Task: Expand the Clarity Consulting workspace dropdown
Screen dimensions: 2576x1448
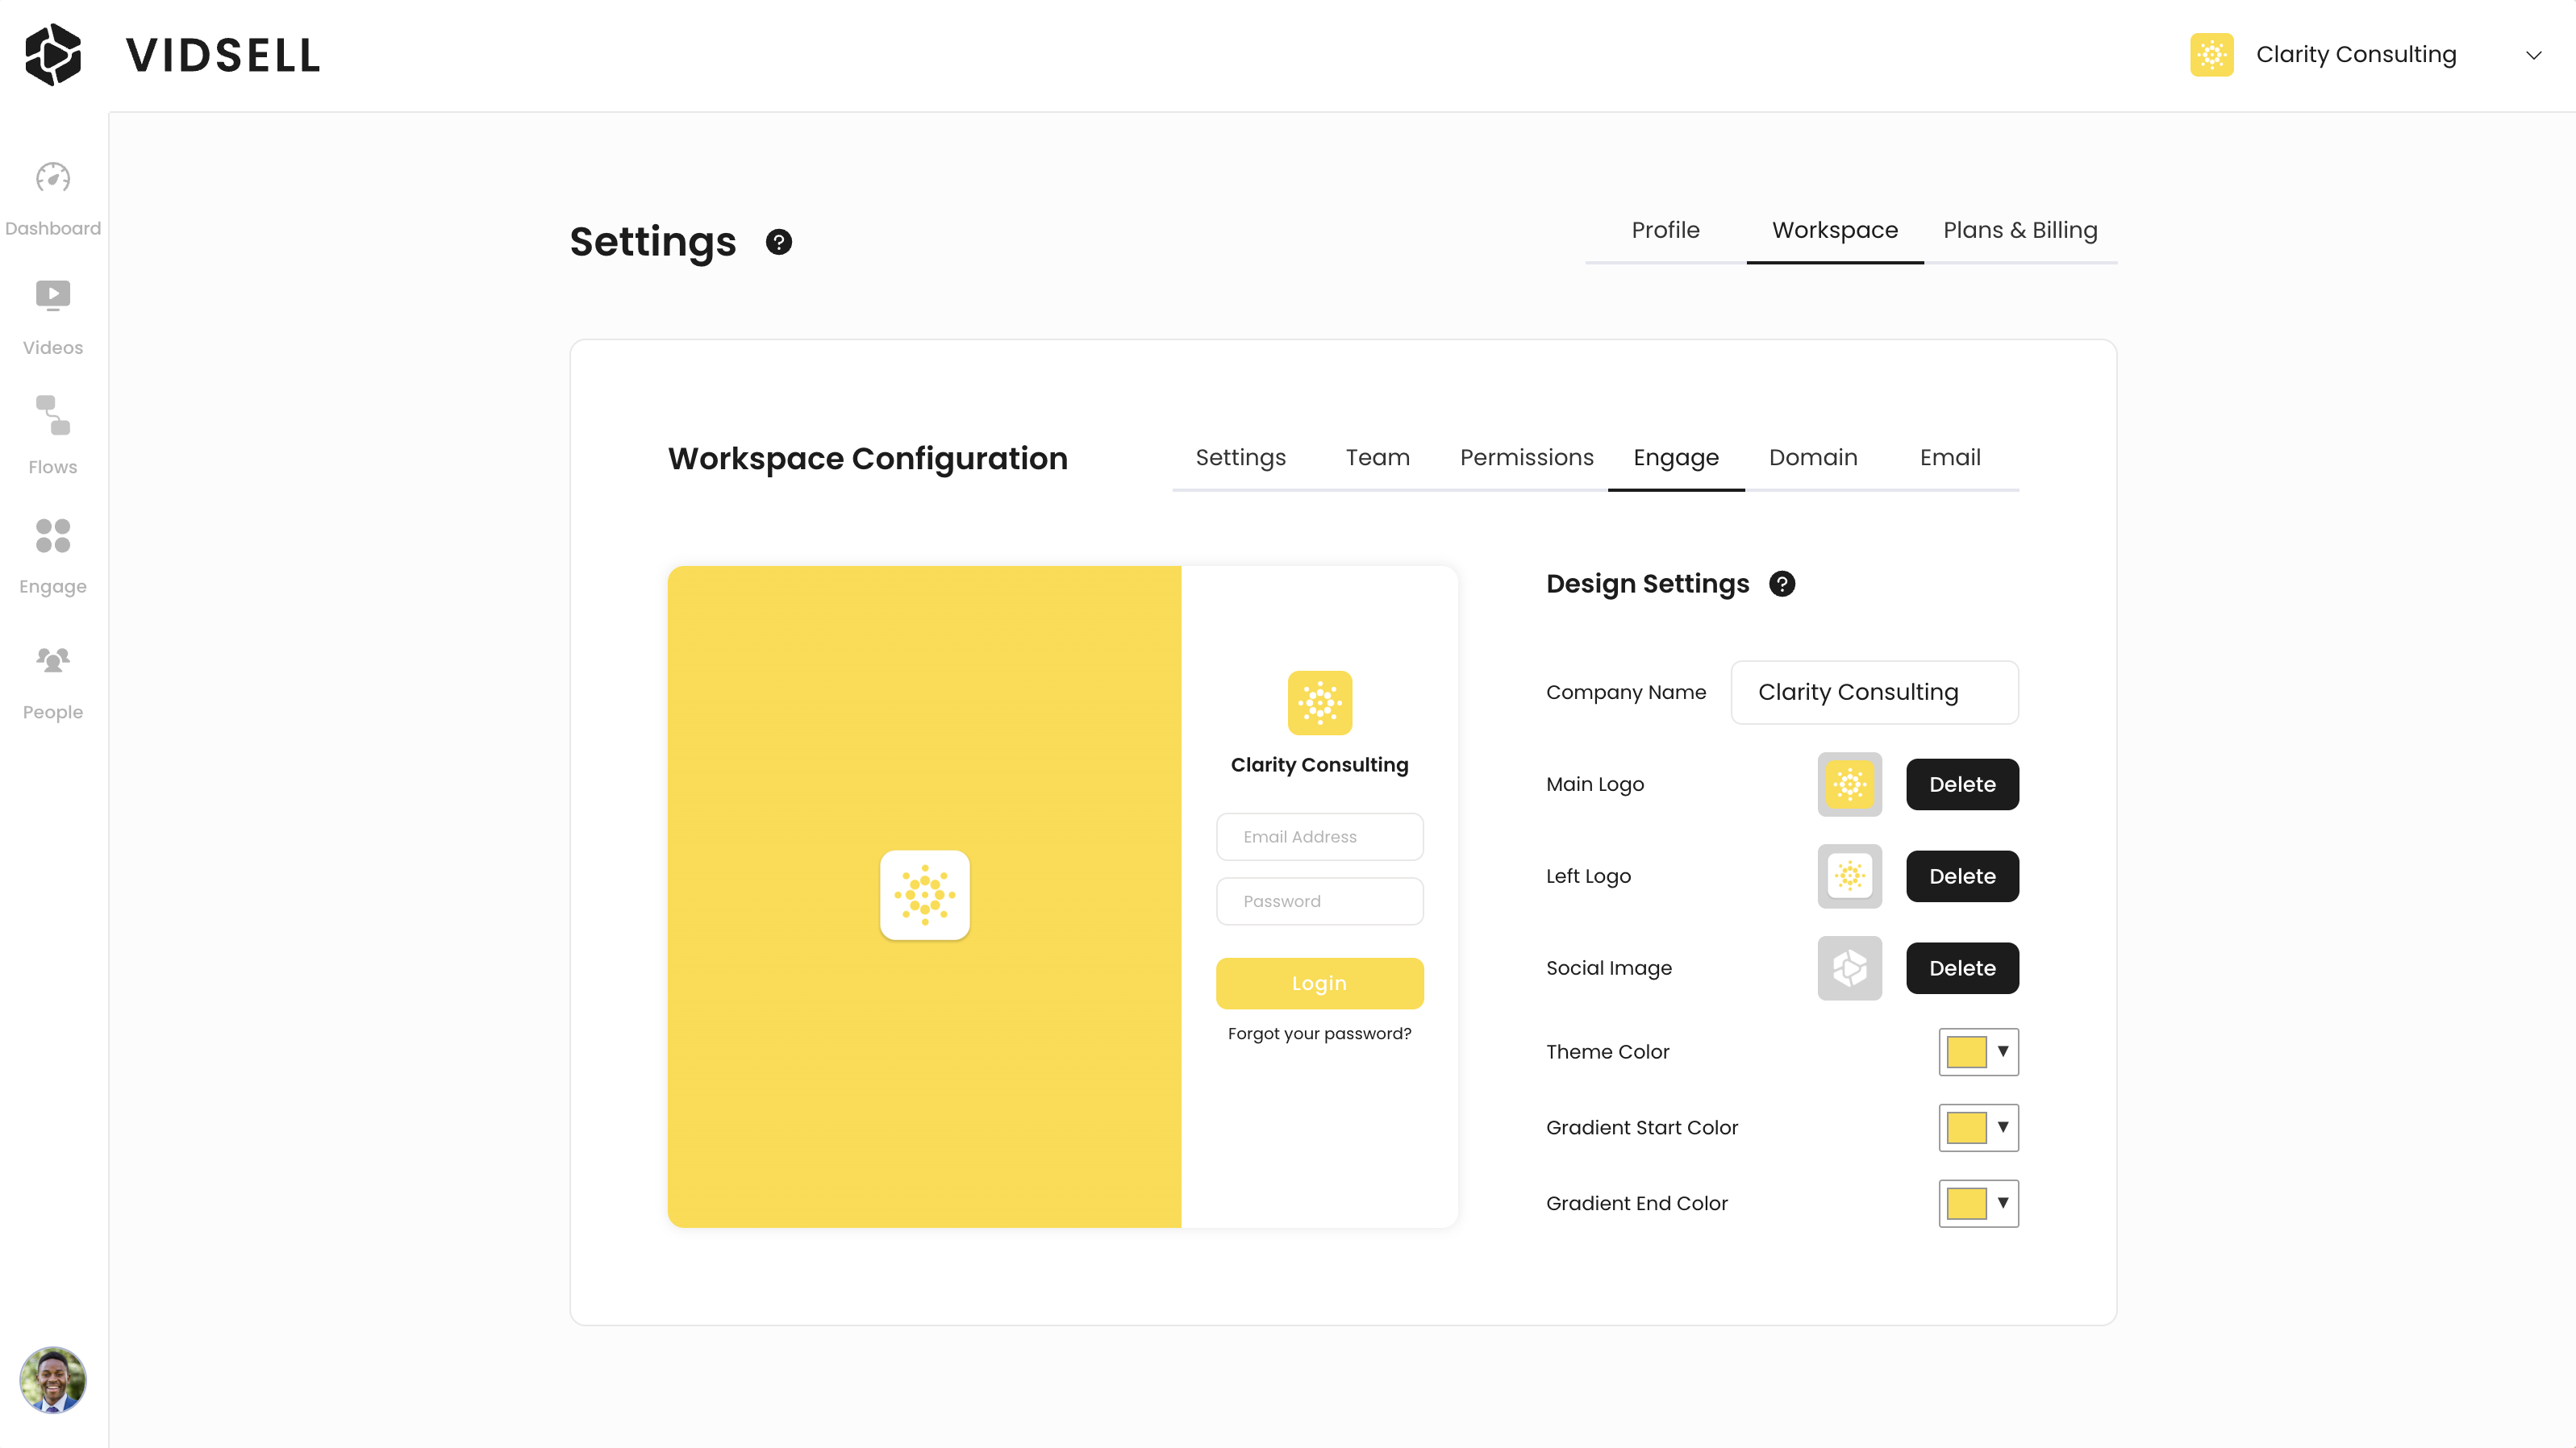Action: pyautogui.click(x=2533, y=55)
